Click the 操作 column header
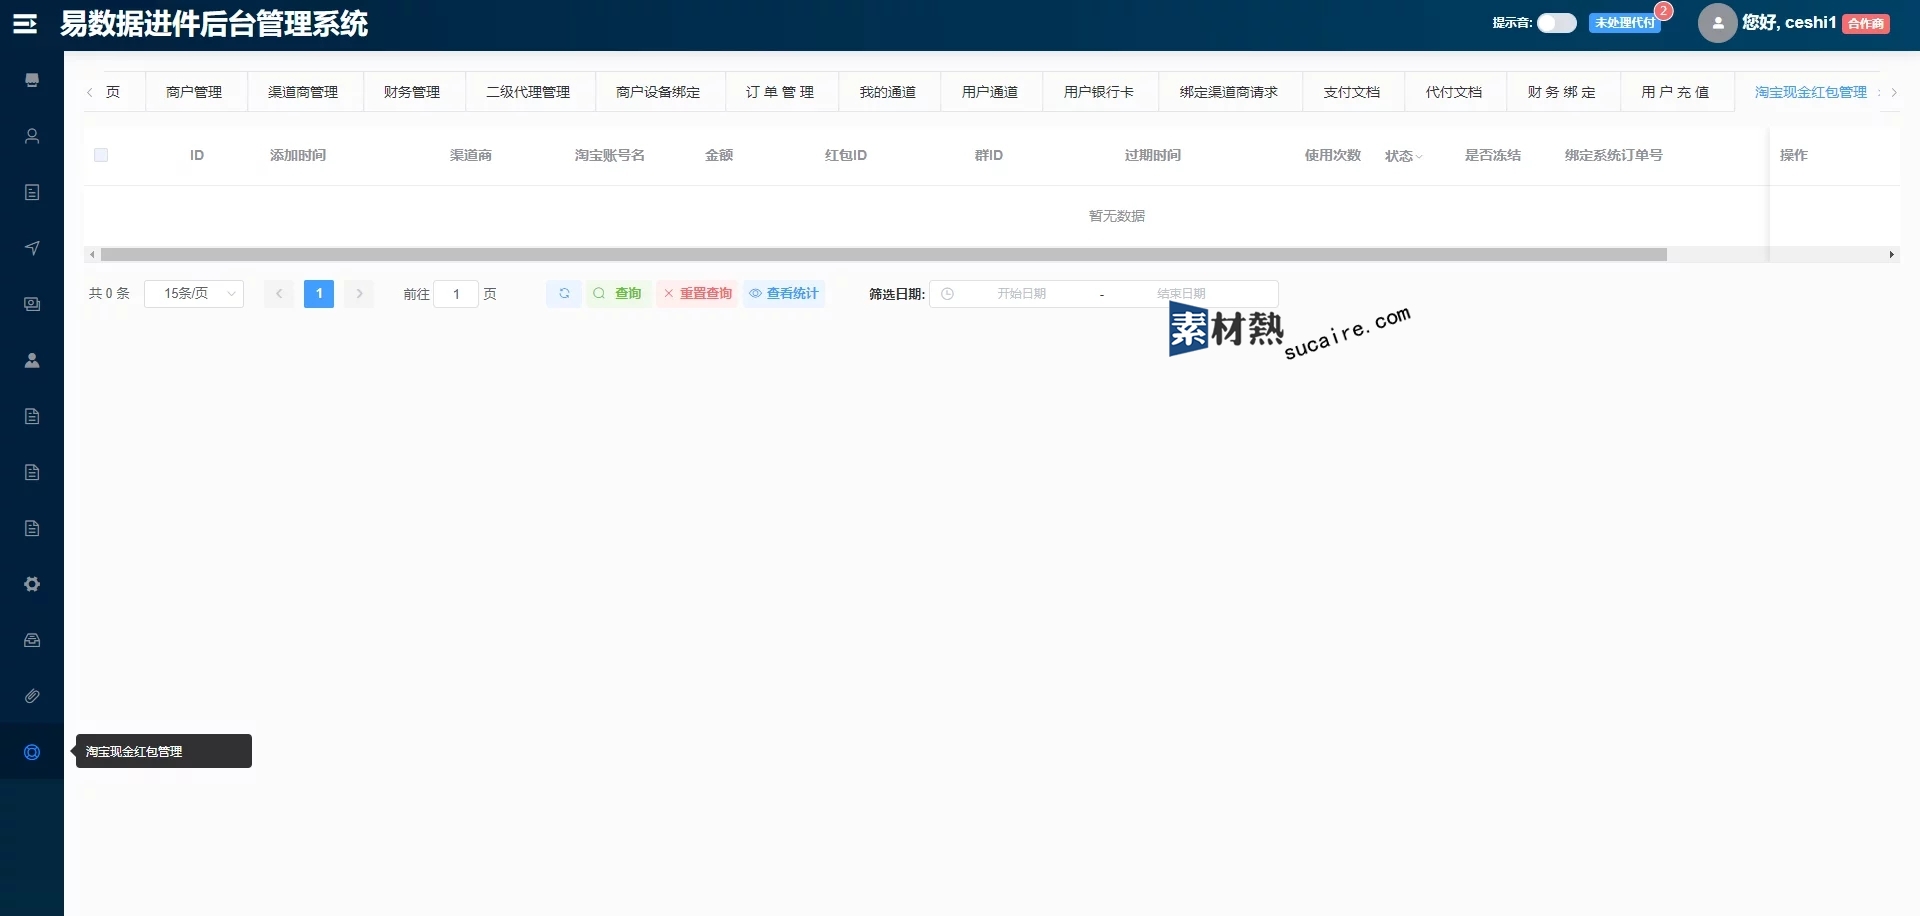Screen dimensions: 1920x916 pos(1794,155)
